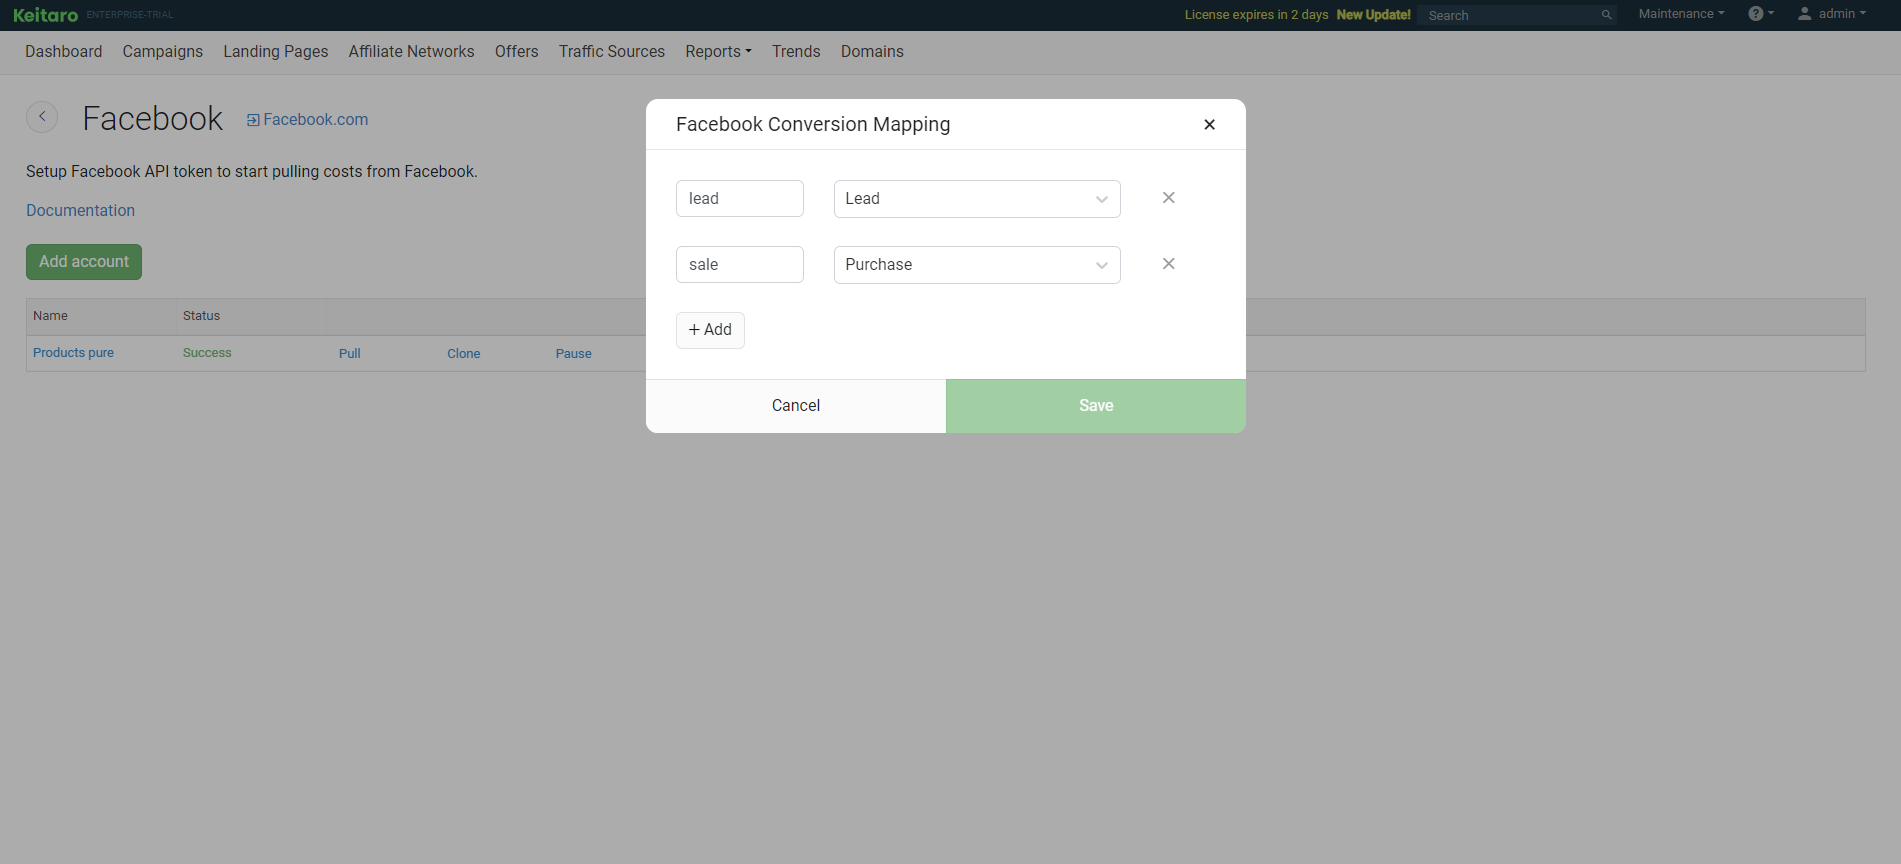1901x864 pixels.
Task: Click the Name column header
Action: tap(50, 316)
